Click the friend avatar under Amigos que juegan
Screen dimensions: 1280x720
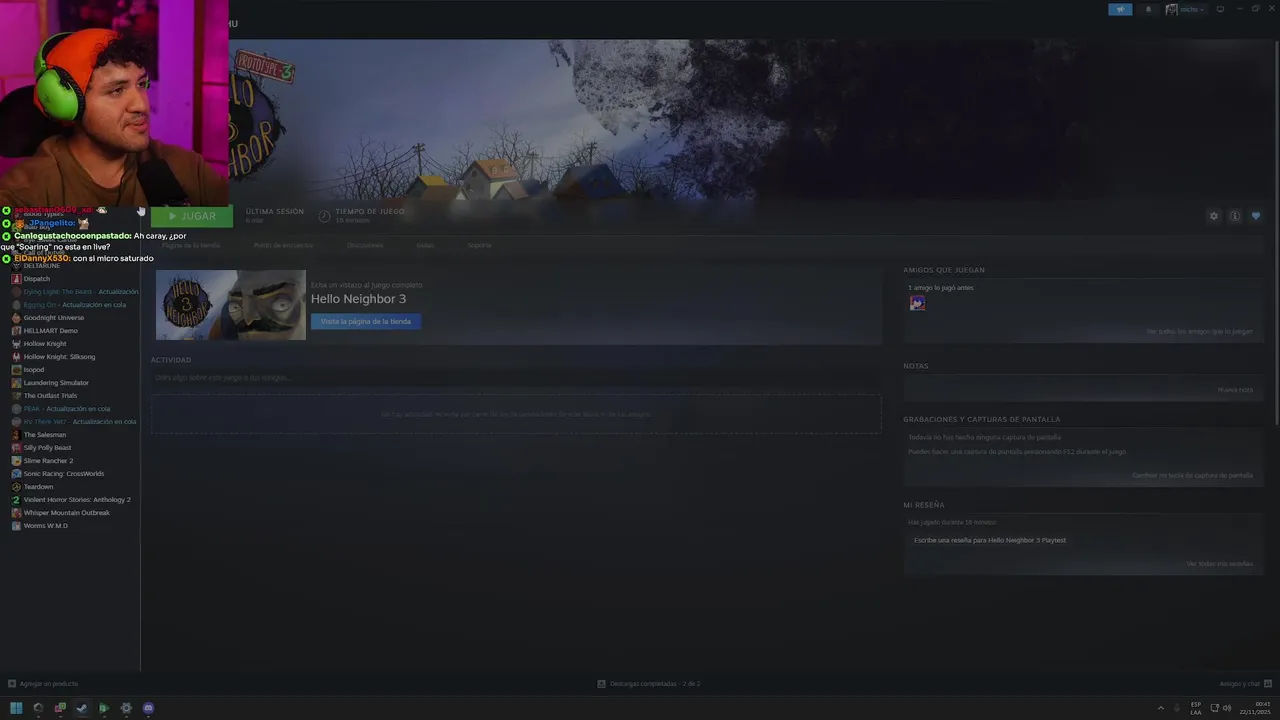pos(917,303)
